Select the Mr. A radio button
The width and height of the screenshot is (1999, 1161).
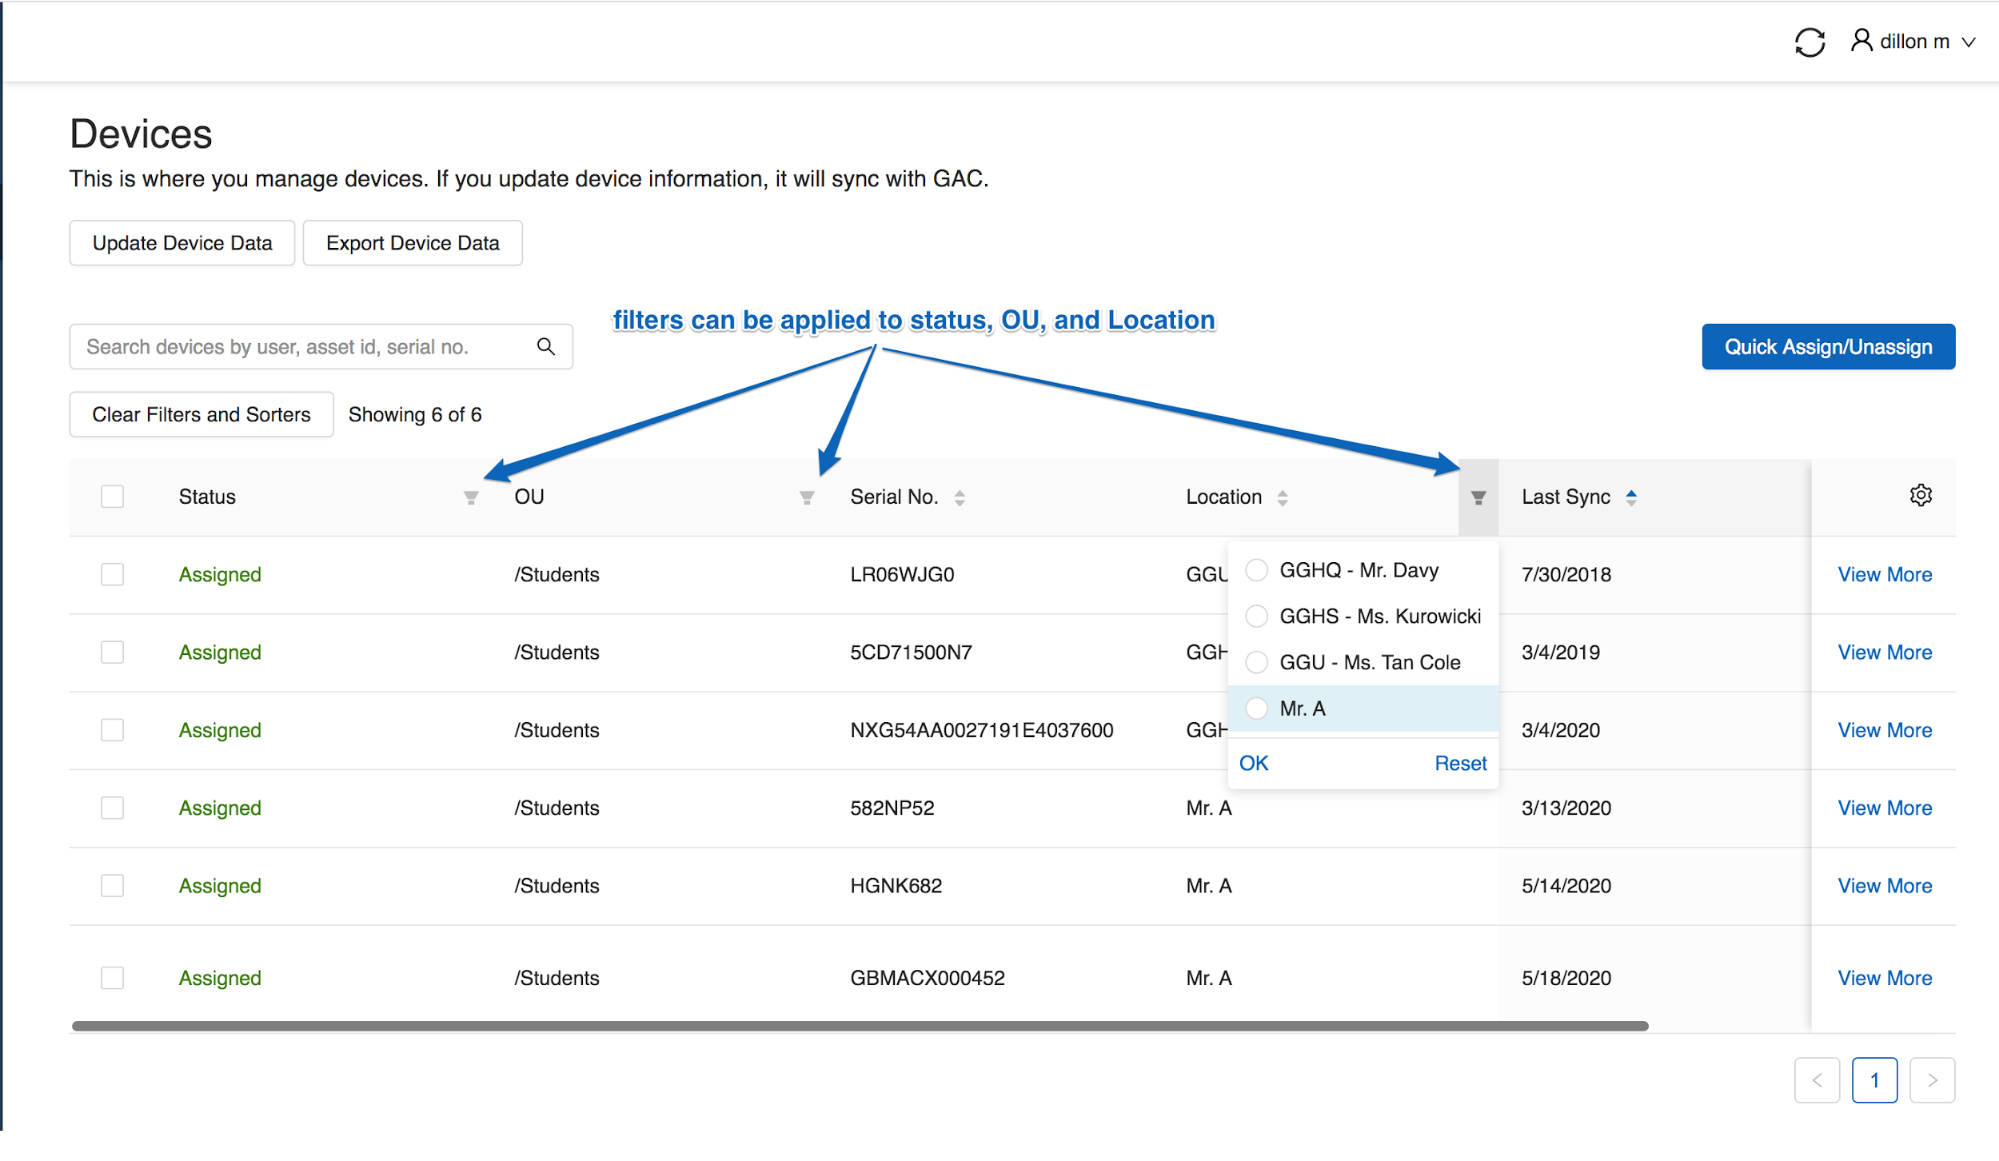(x=1256, y=708)
